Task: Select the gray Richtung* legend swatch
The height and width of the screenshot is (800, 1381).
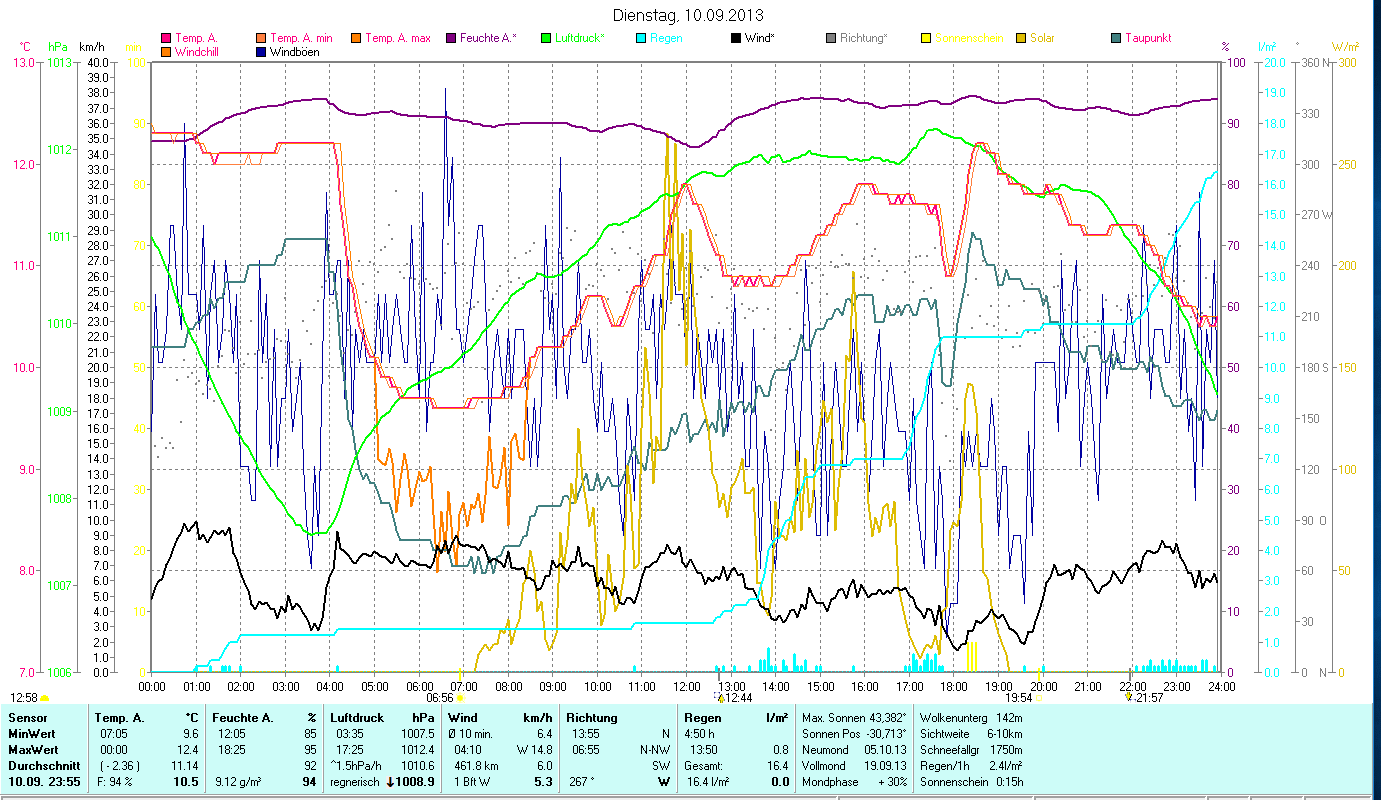Action: pyautogui.click(x=830, y=38)
